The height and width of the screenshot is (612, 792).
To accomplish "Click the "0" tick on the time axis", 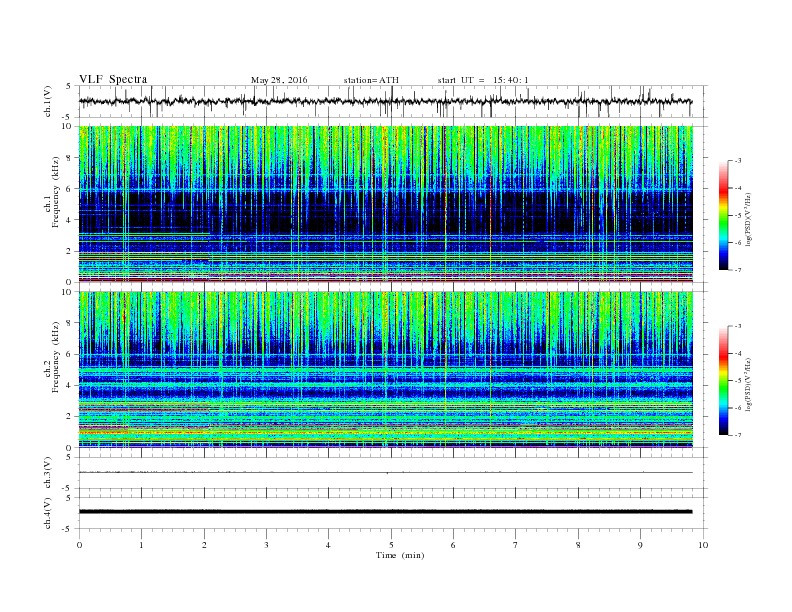I will [x=79, y=545].
